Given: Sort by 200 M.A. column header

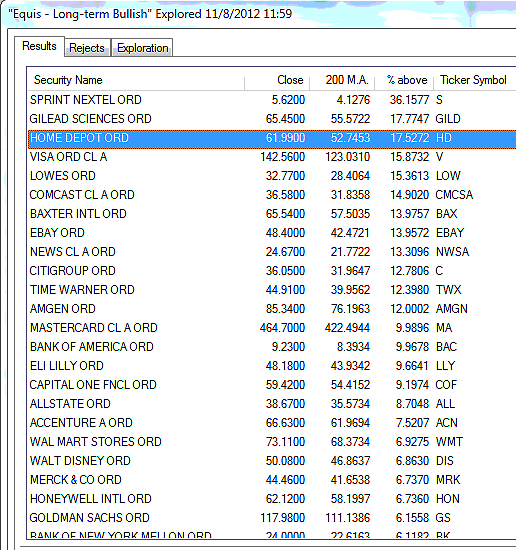Looking at the screenshot, I should (342, 80).
